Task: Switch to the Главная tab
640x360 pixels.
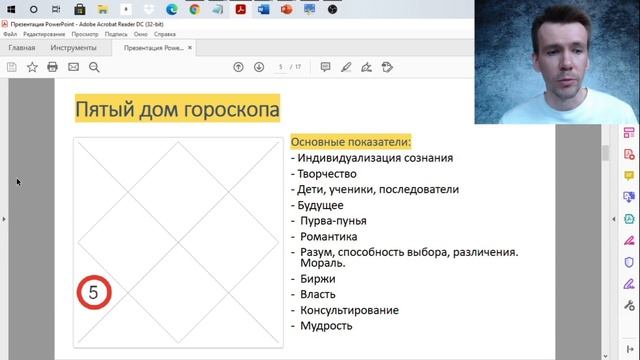Action: tap(22, 48)
